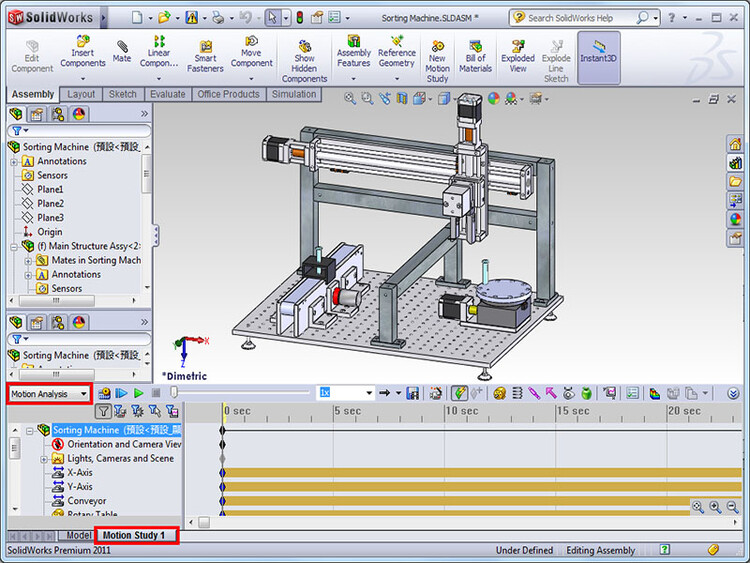Expand the Lights, Cameras and Scene node
Screen dimensions: 750x563
44,459
